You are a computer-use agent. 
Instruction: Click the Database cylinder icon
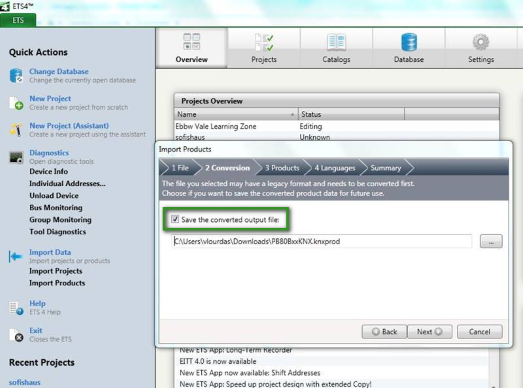(409, 42)
